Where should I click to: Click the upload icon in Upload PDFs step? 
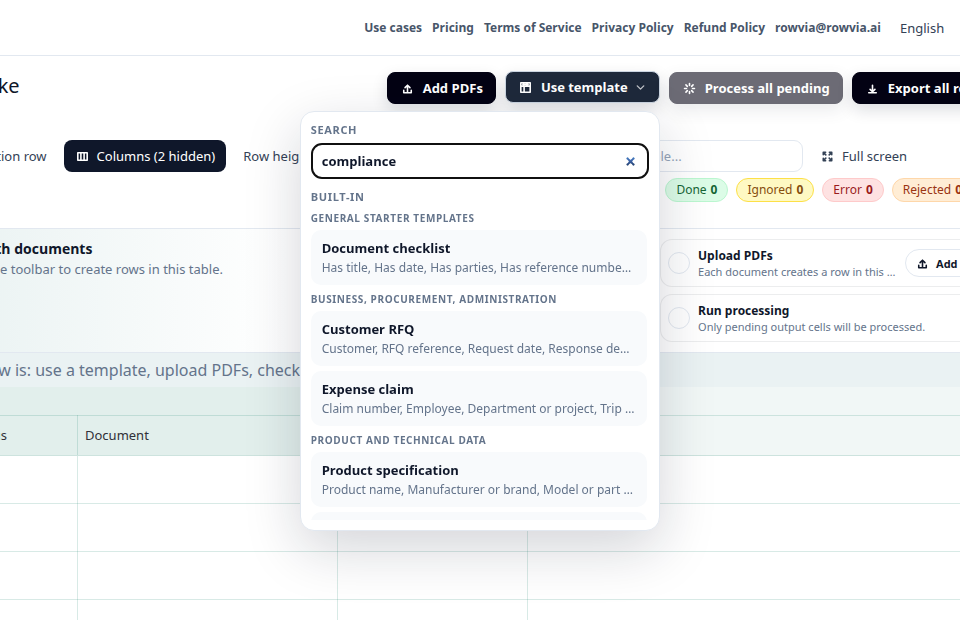[923, 264]
